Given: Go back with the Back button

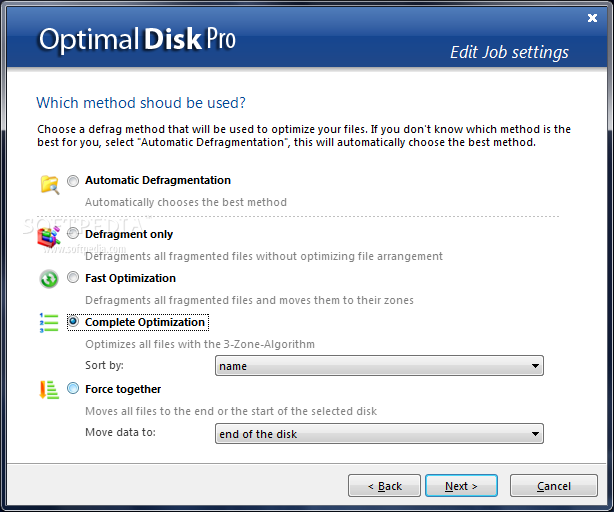Looking at the screenshot, I should pyautogui.click(x=384, y=486).
